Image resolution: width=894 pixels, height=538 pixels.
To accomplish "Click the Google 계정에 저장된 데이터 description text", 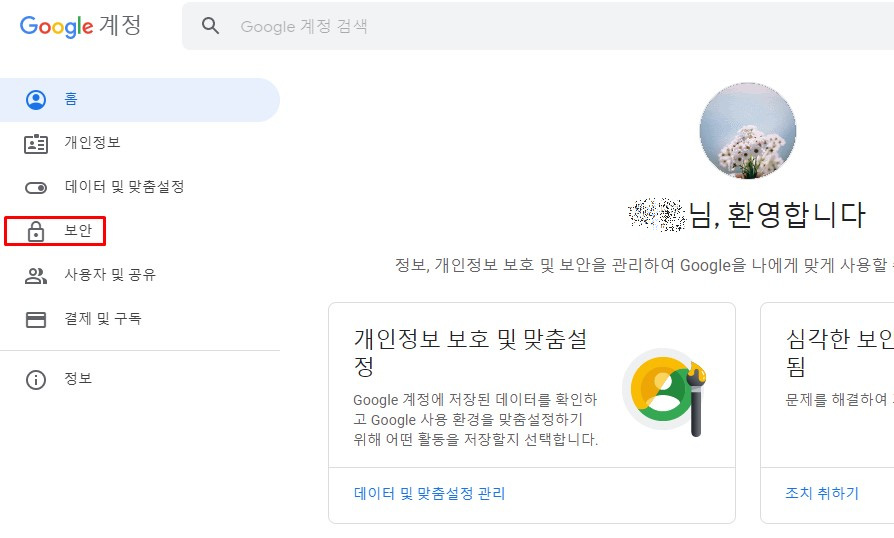I will pyautogui.click(x=476, y=419).
